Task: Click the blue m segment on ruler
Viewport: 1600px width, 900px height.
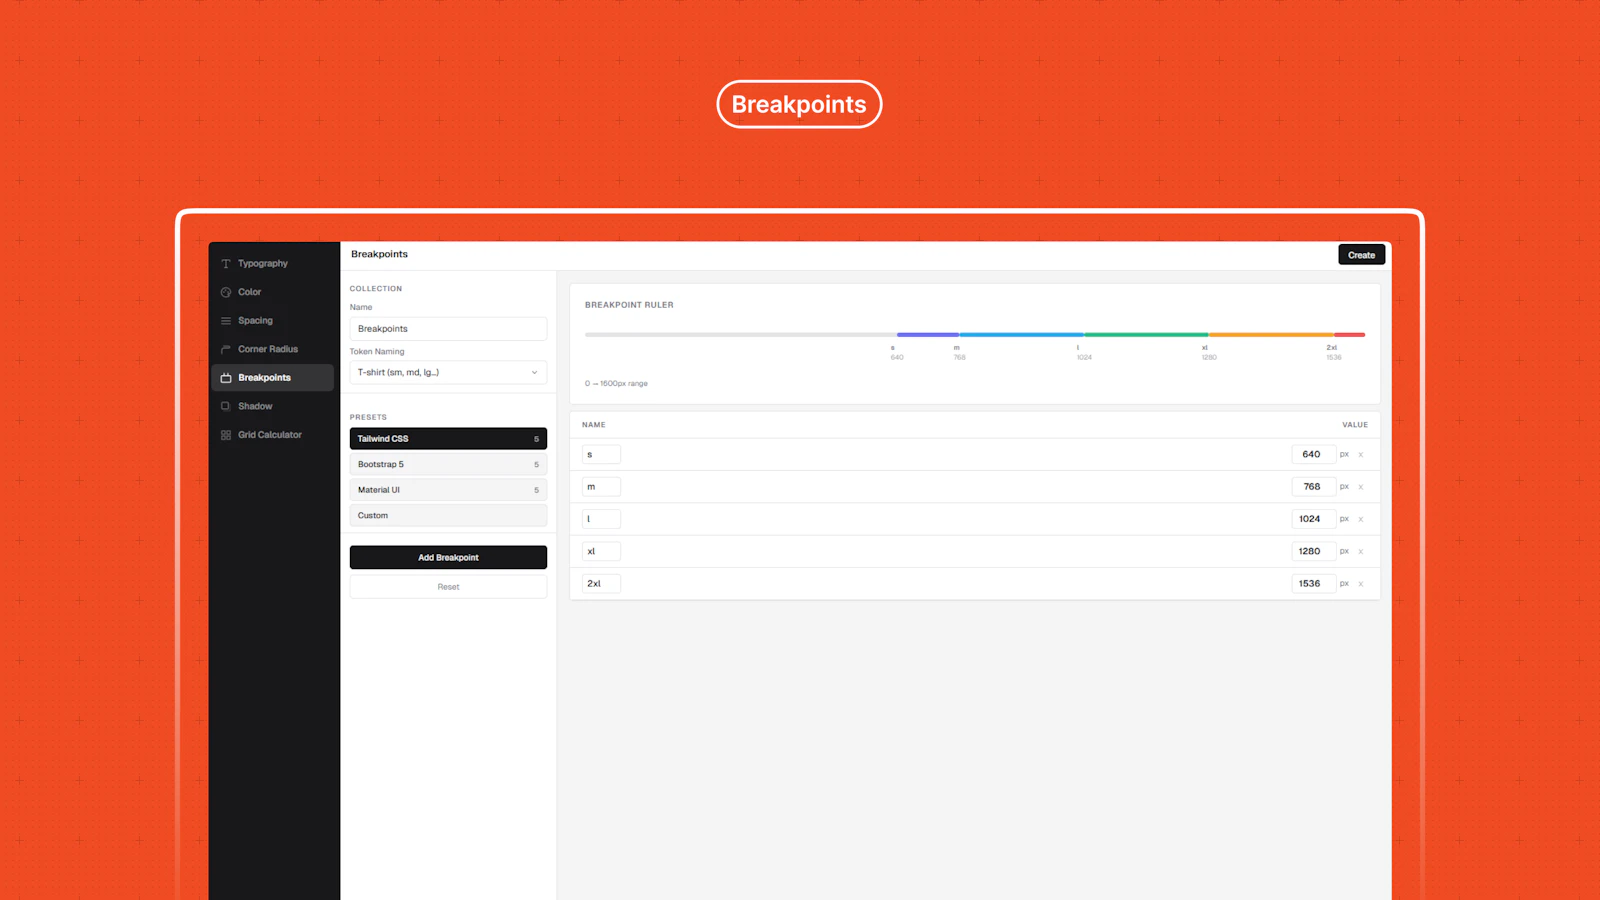Action: click(1021, 335)
